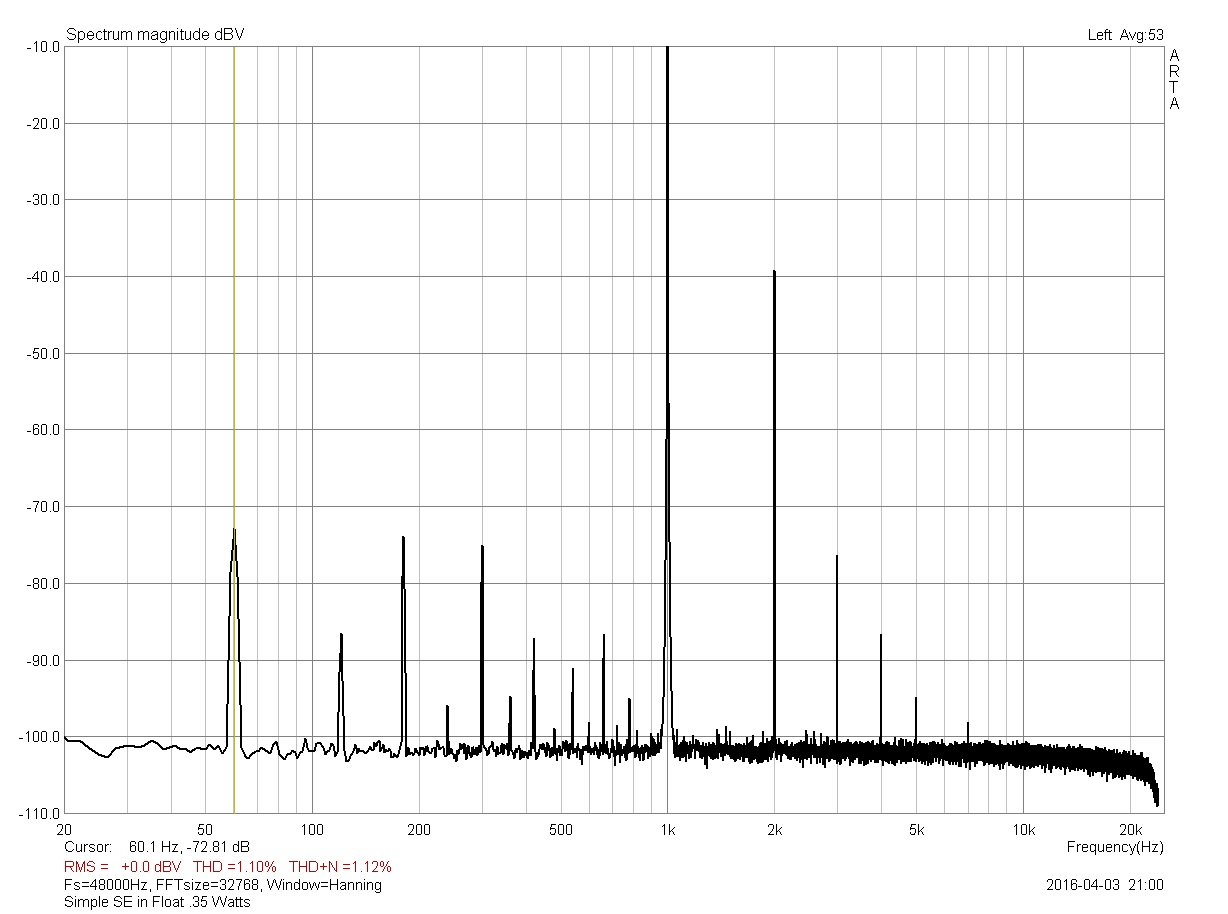1228x914 pixels.
Task: Click the timestamp '2016-04-03 21:00'
Action: point(1105,885)
